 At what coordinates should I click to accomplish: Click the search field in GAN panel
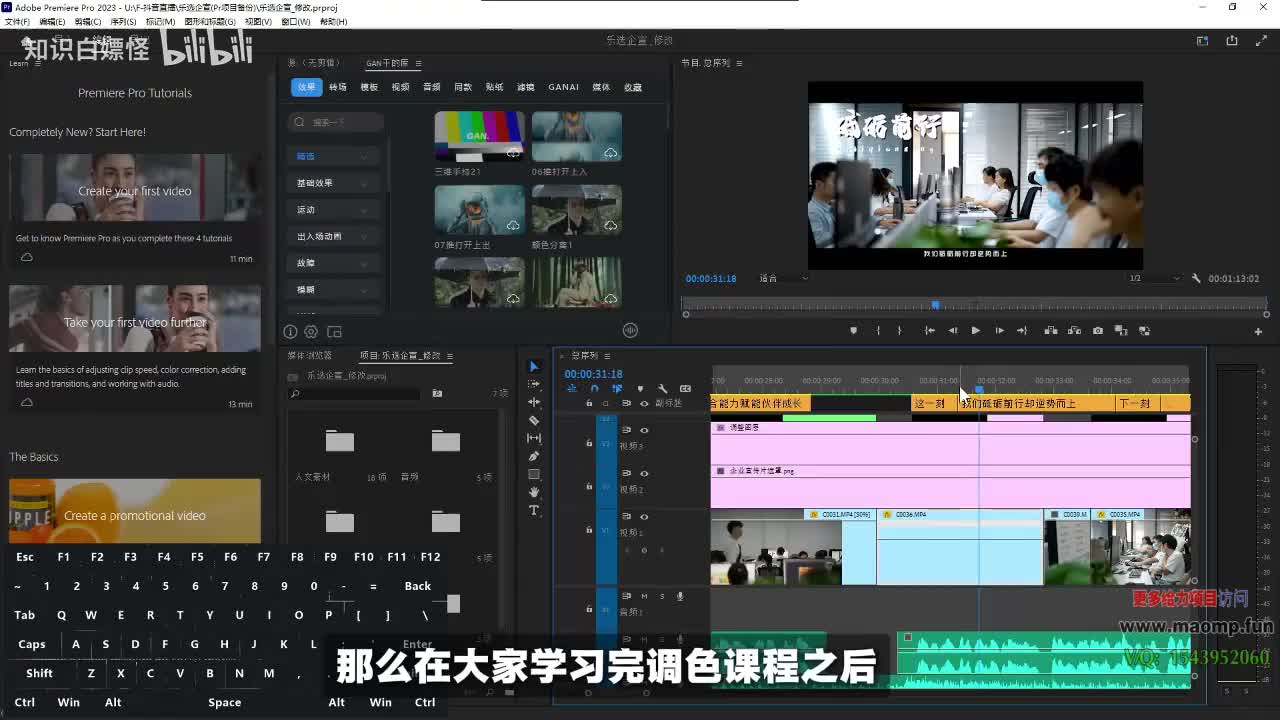click(x=336, y=122)
